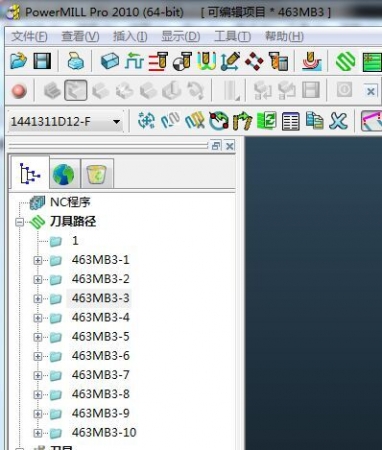Expand the 463MB3-3 folder

pyautogui.click(x=38, y=299)
